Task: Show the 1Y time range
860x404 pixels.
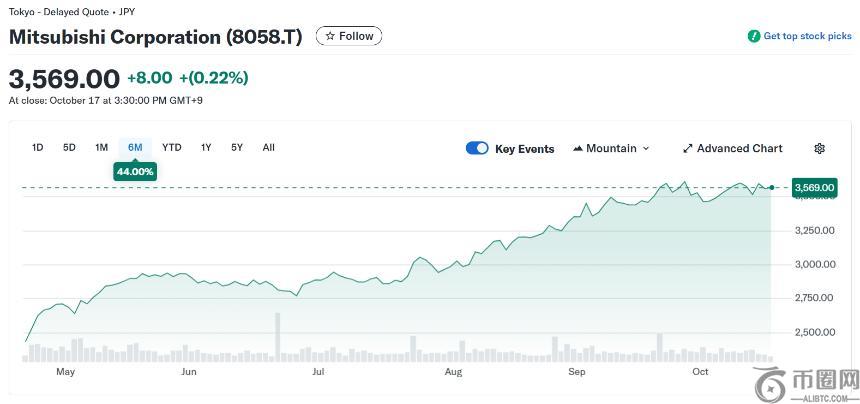Action: click(206, 148)
